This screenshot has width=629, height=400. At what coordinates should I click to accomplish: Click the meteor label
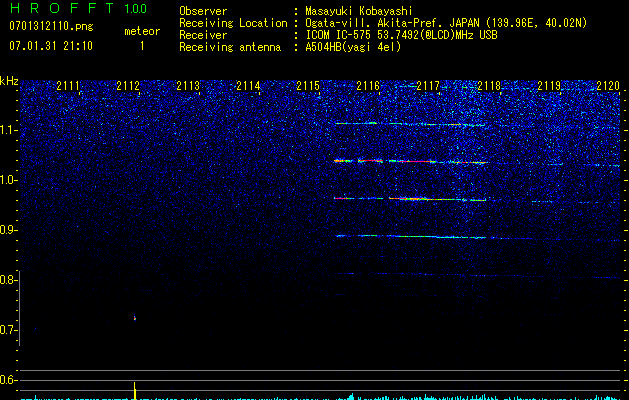point(142,31)
